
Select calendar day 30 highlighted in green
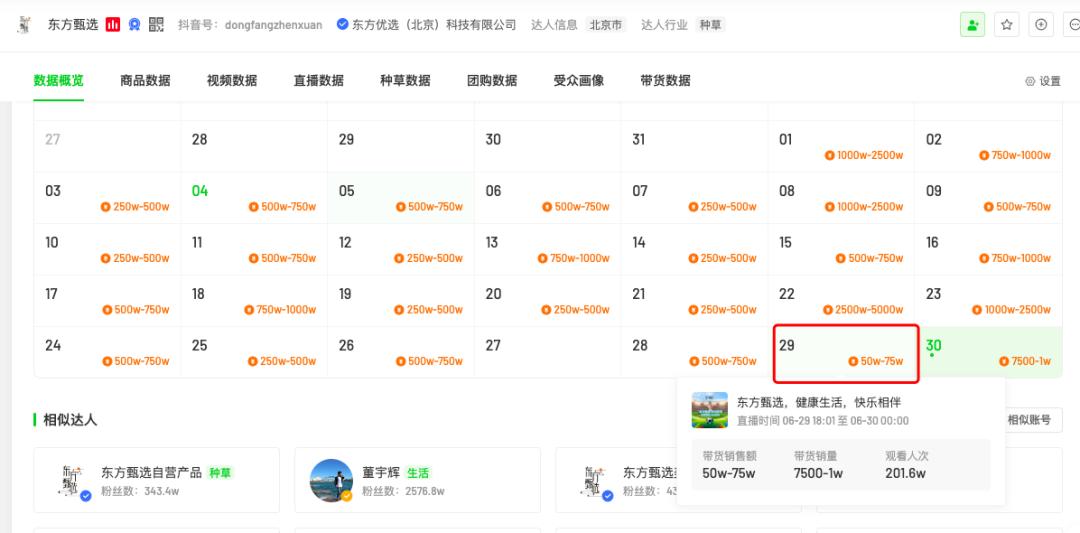[x=988, y=352]
